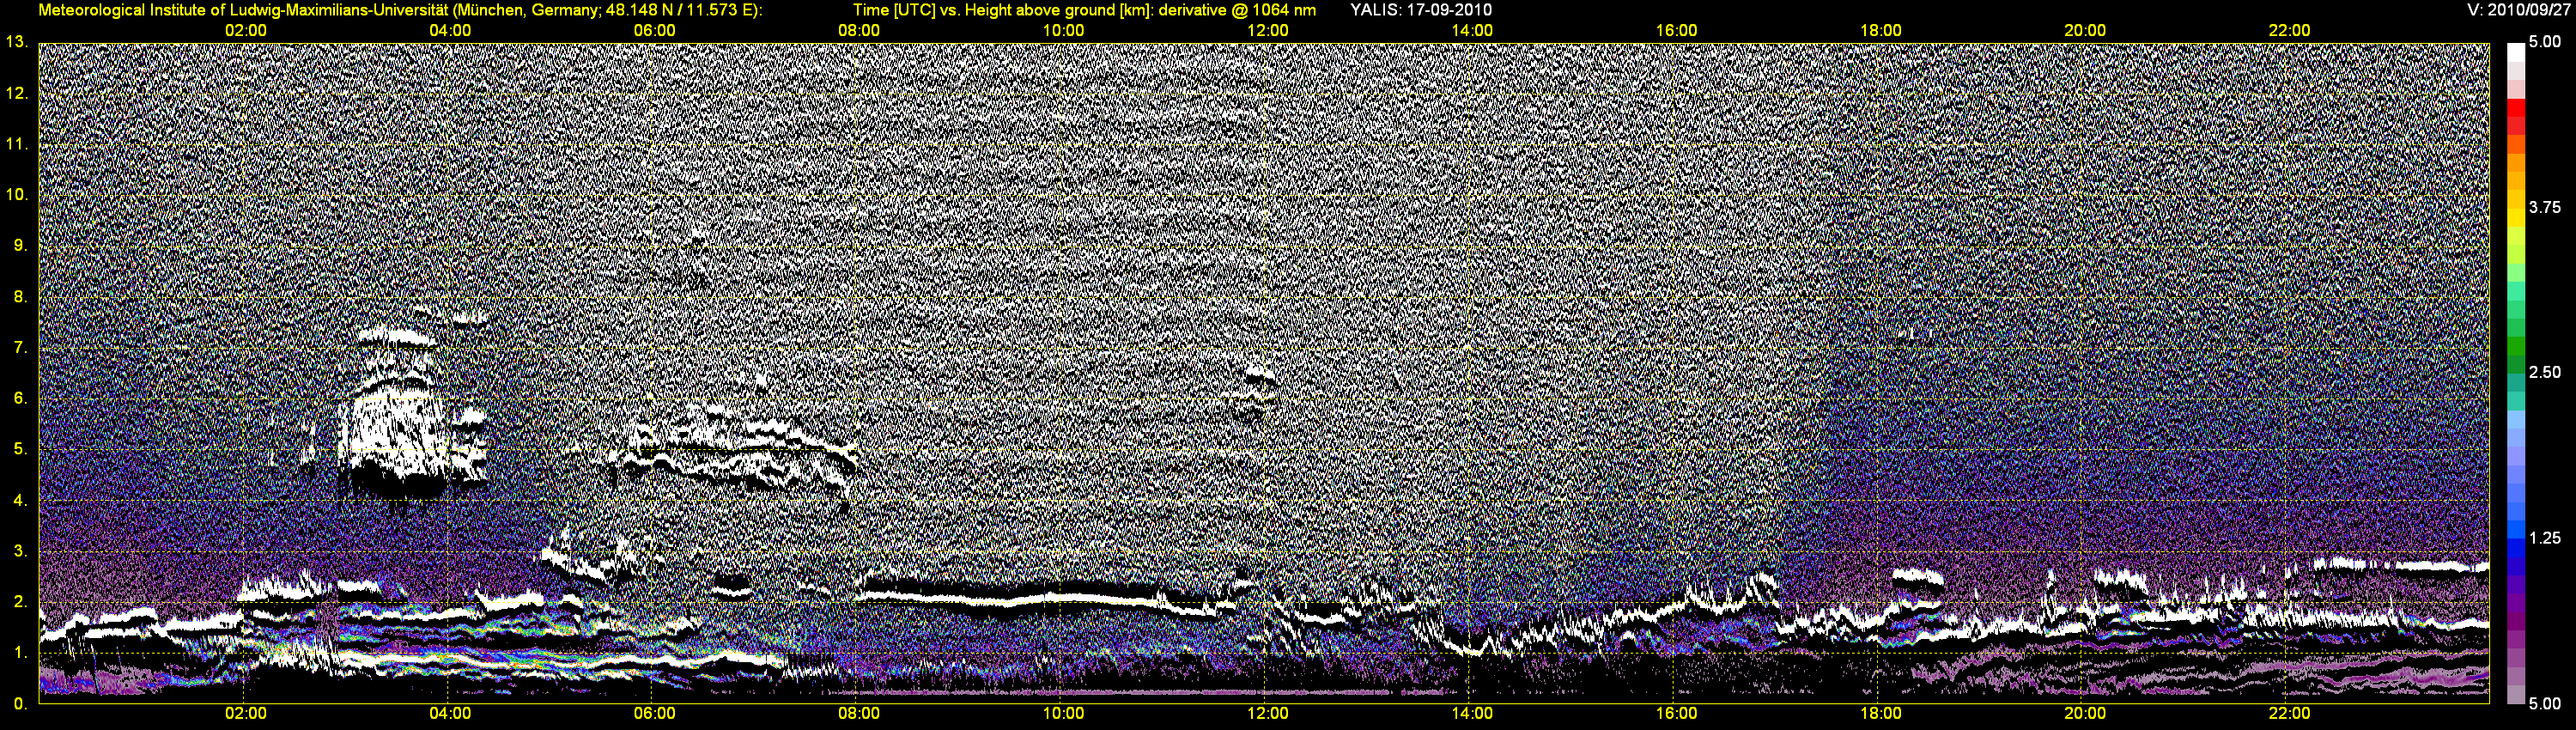Image resolution: width=2576 pixels, height=730 pixels.
Task: Click the 5. height axis label
Action: pyautogui.click(x=20, y=450)
